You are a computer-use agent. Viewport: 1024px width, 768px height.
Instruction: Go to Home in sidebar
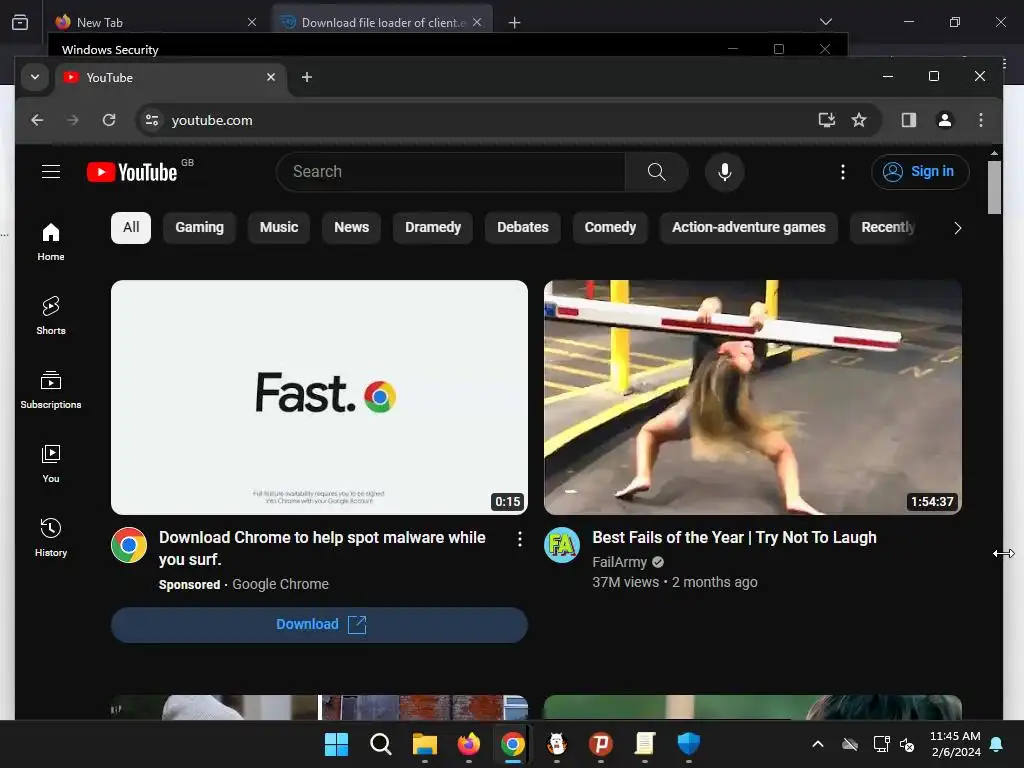tap(51, 242)
